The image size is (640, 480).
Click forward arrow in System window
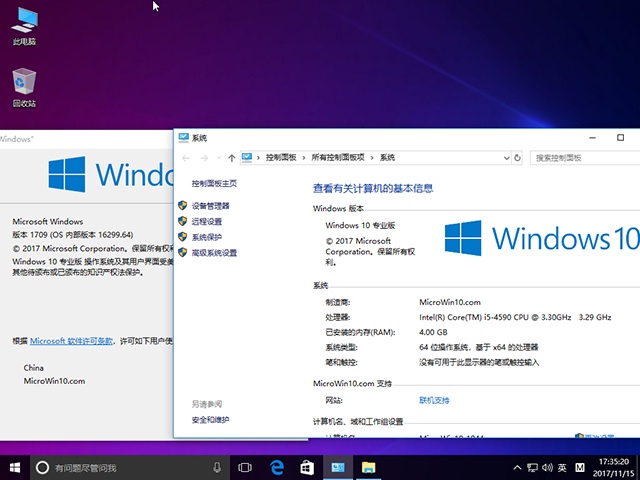204,158
